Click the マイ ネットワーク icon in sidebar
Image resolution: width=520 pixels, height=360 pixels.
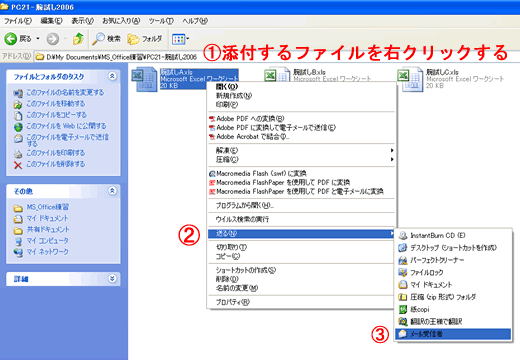coord(18,252)
